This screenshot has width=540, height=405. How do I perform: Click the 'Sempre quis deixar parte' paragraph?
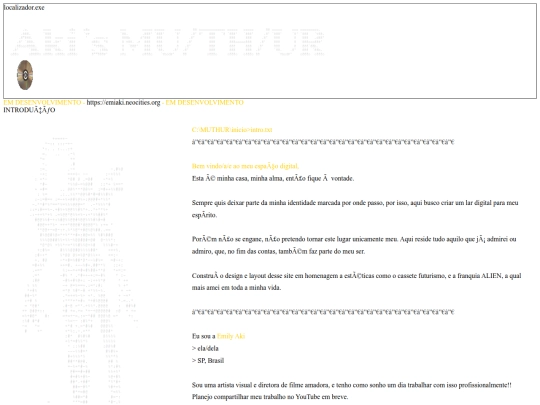[355, 209]
